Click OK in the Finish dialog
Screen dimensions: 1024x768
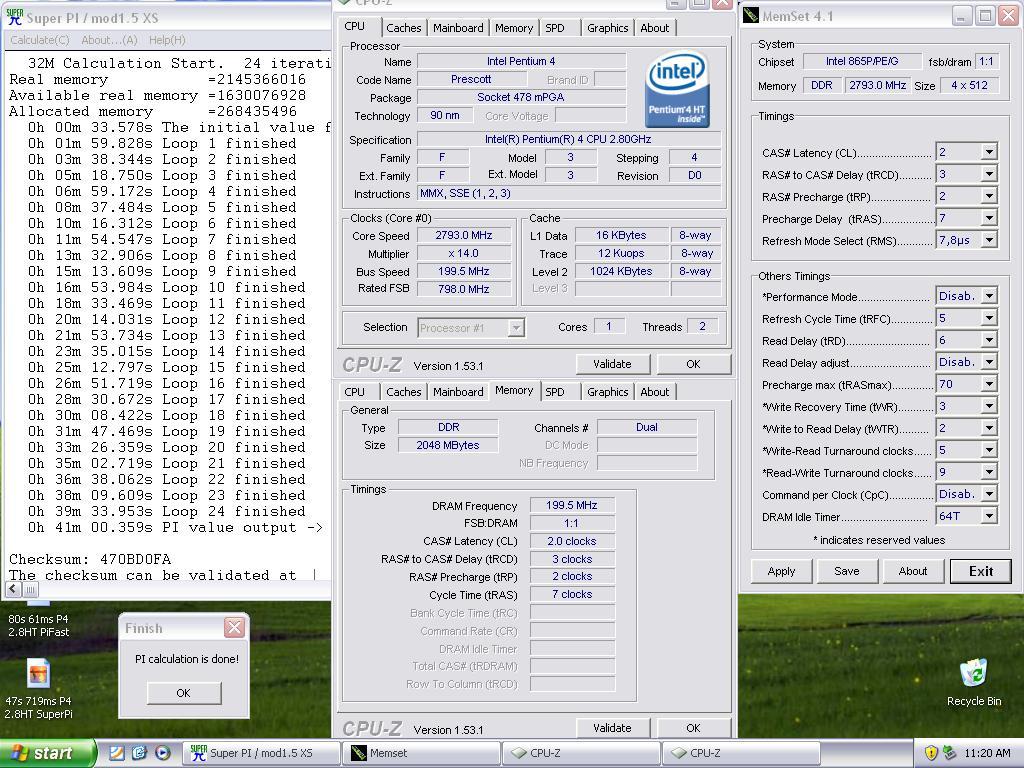[x=184, y=693]
